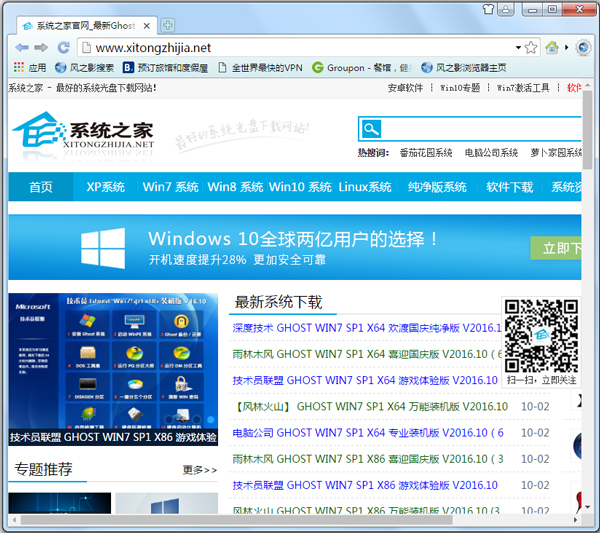Image resolution: width=600 pixels, height=533 pixels.
Task: Open 技术员联盟 WIN7 X86 游戏体验版 link
Action: 365,485
